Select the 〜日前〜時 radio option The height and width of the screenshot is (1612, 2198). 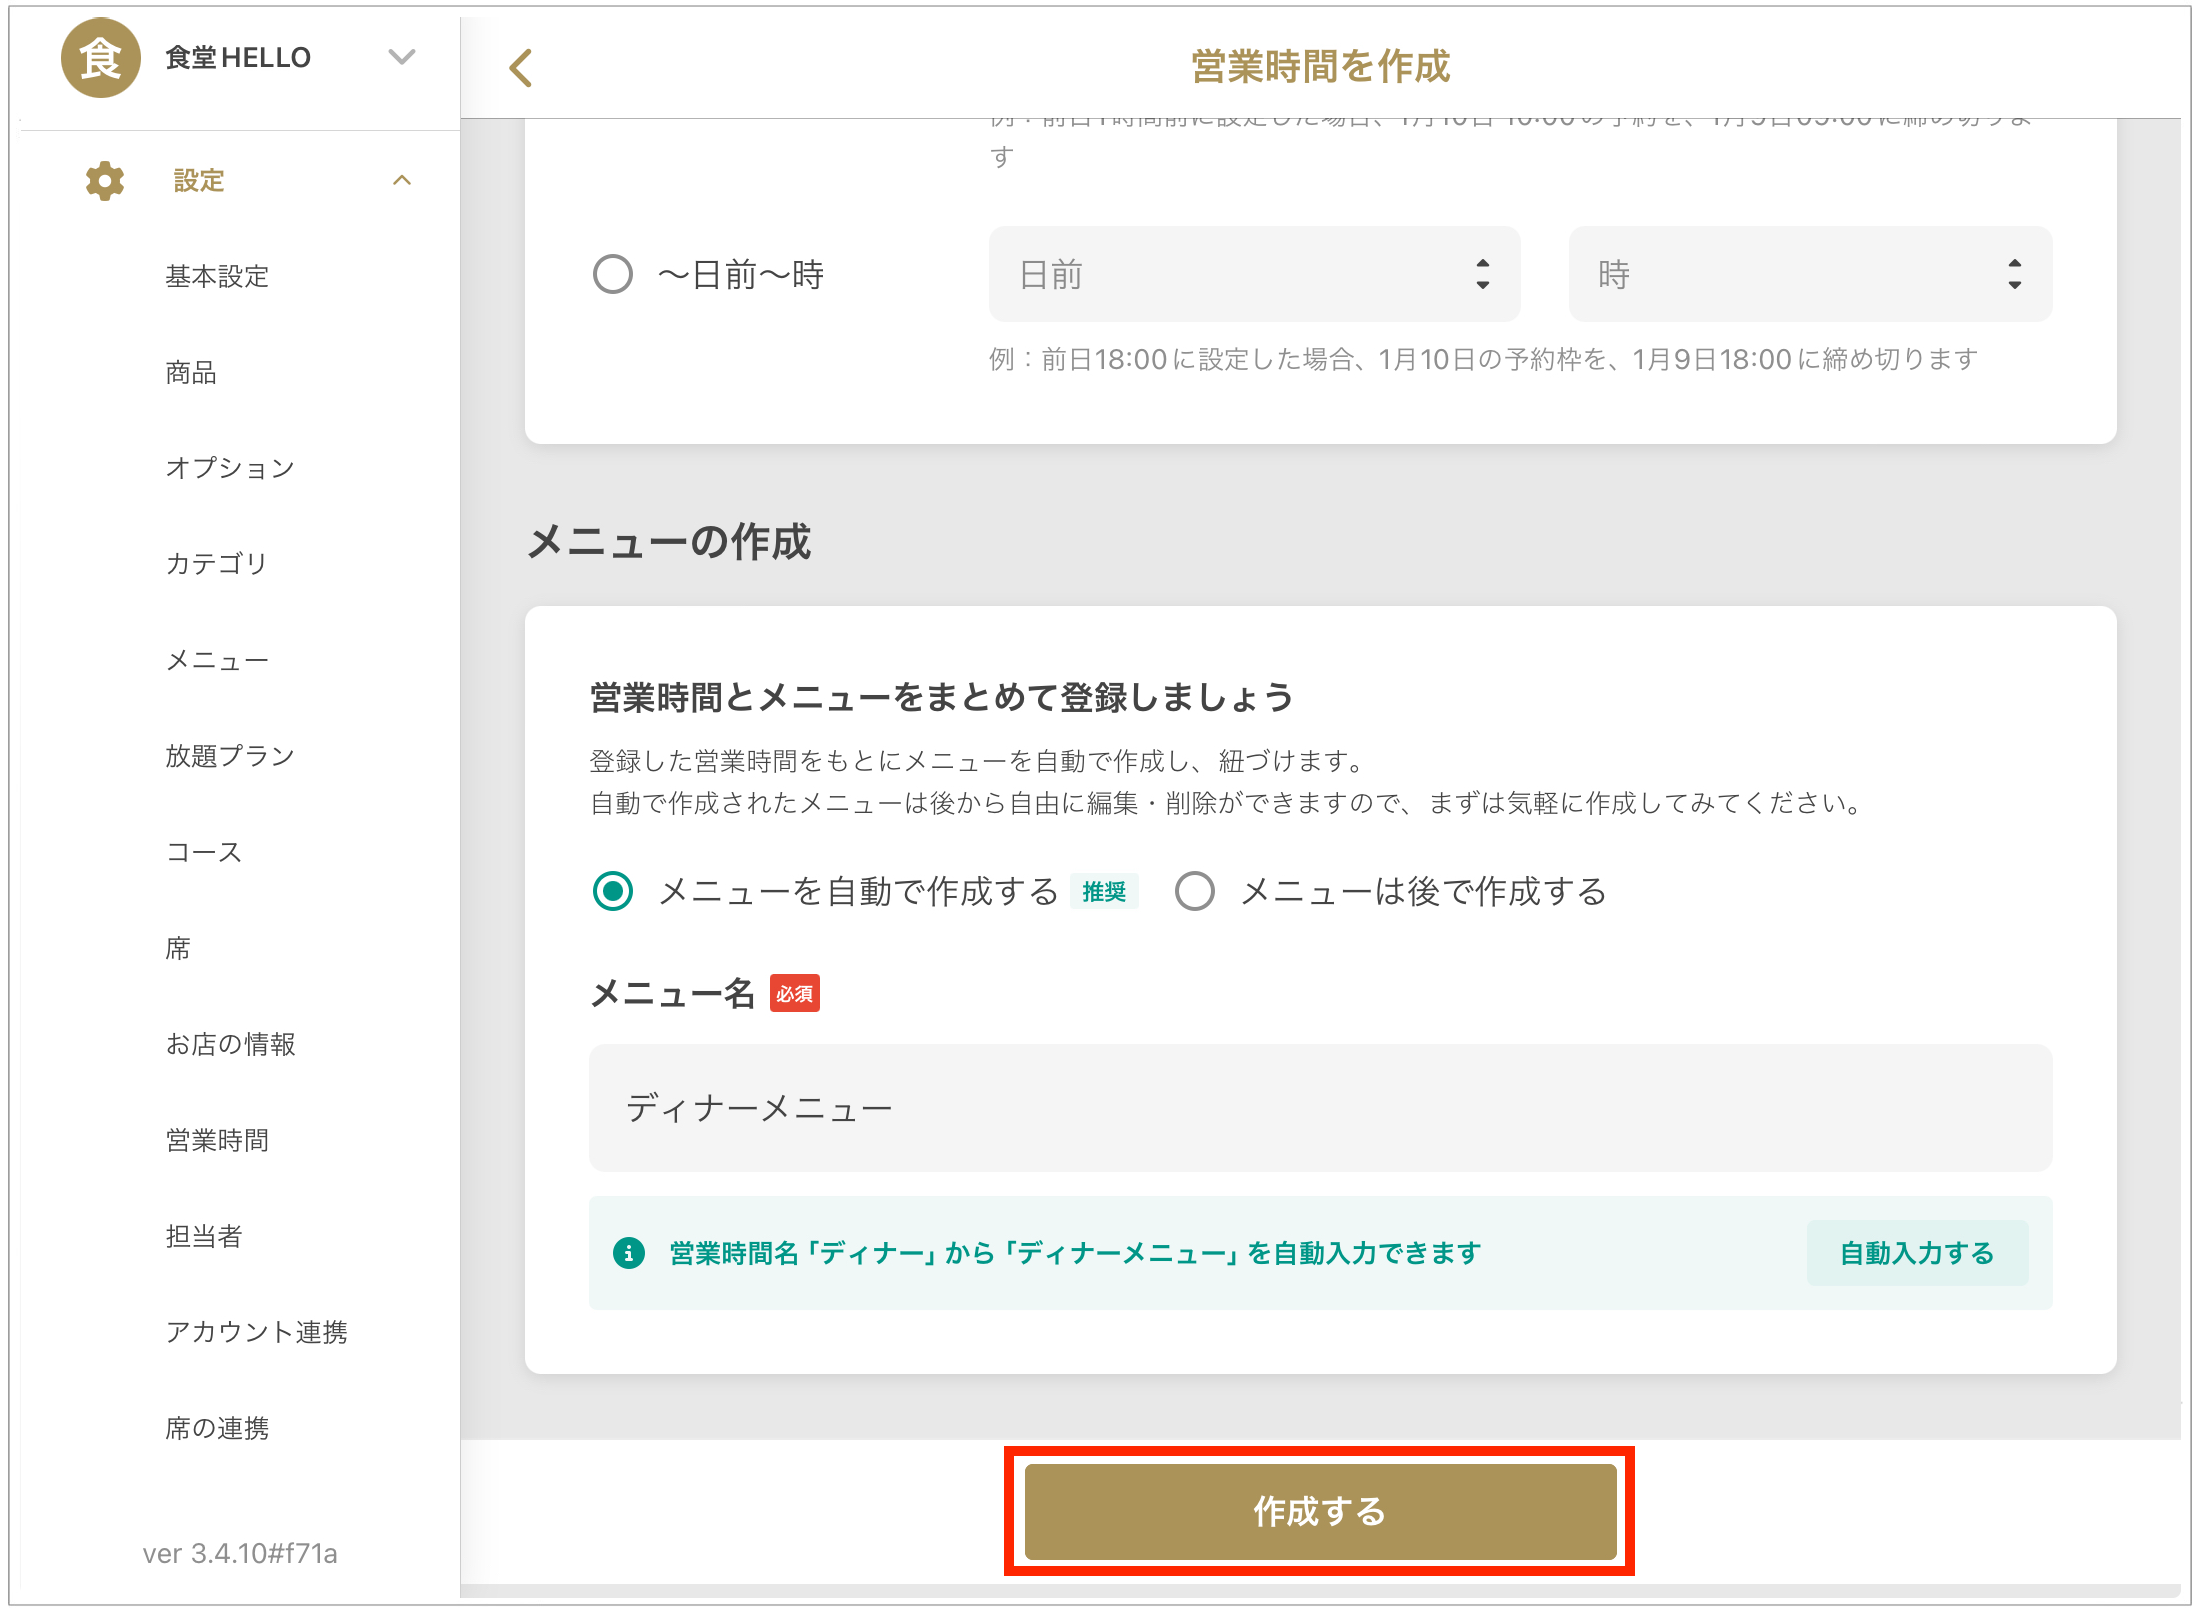click(x=613, y=274)
